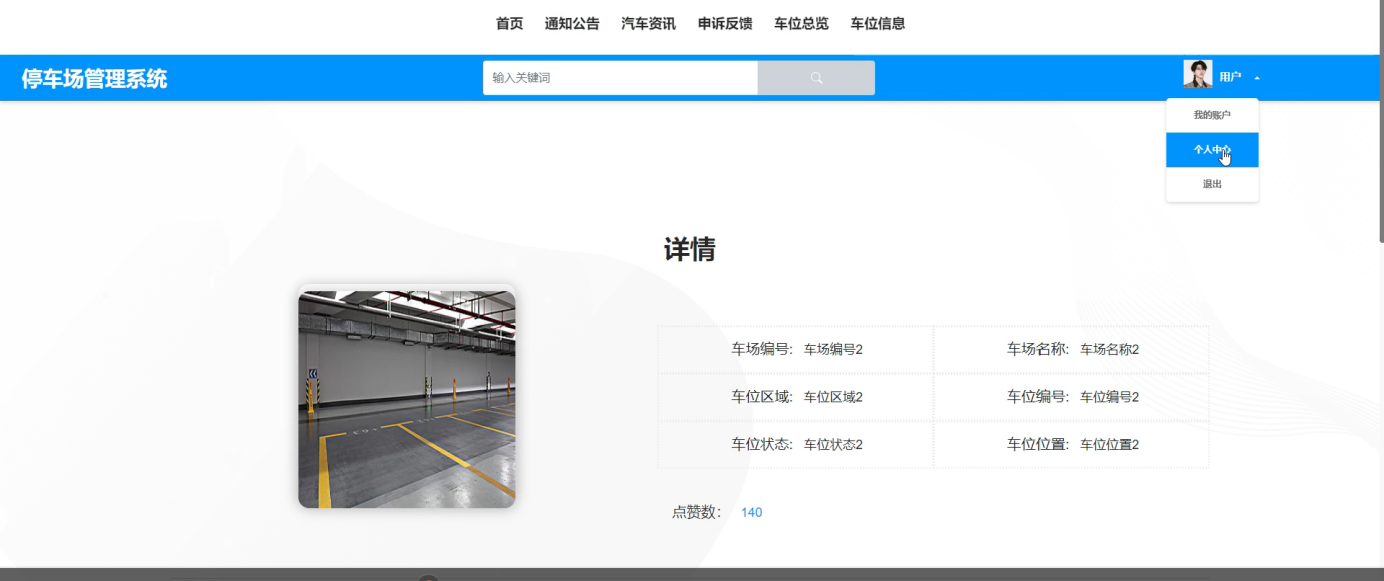
Task: Click the 车位状态2 value
Action: coord(833,445)
